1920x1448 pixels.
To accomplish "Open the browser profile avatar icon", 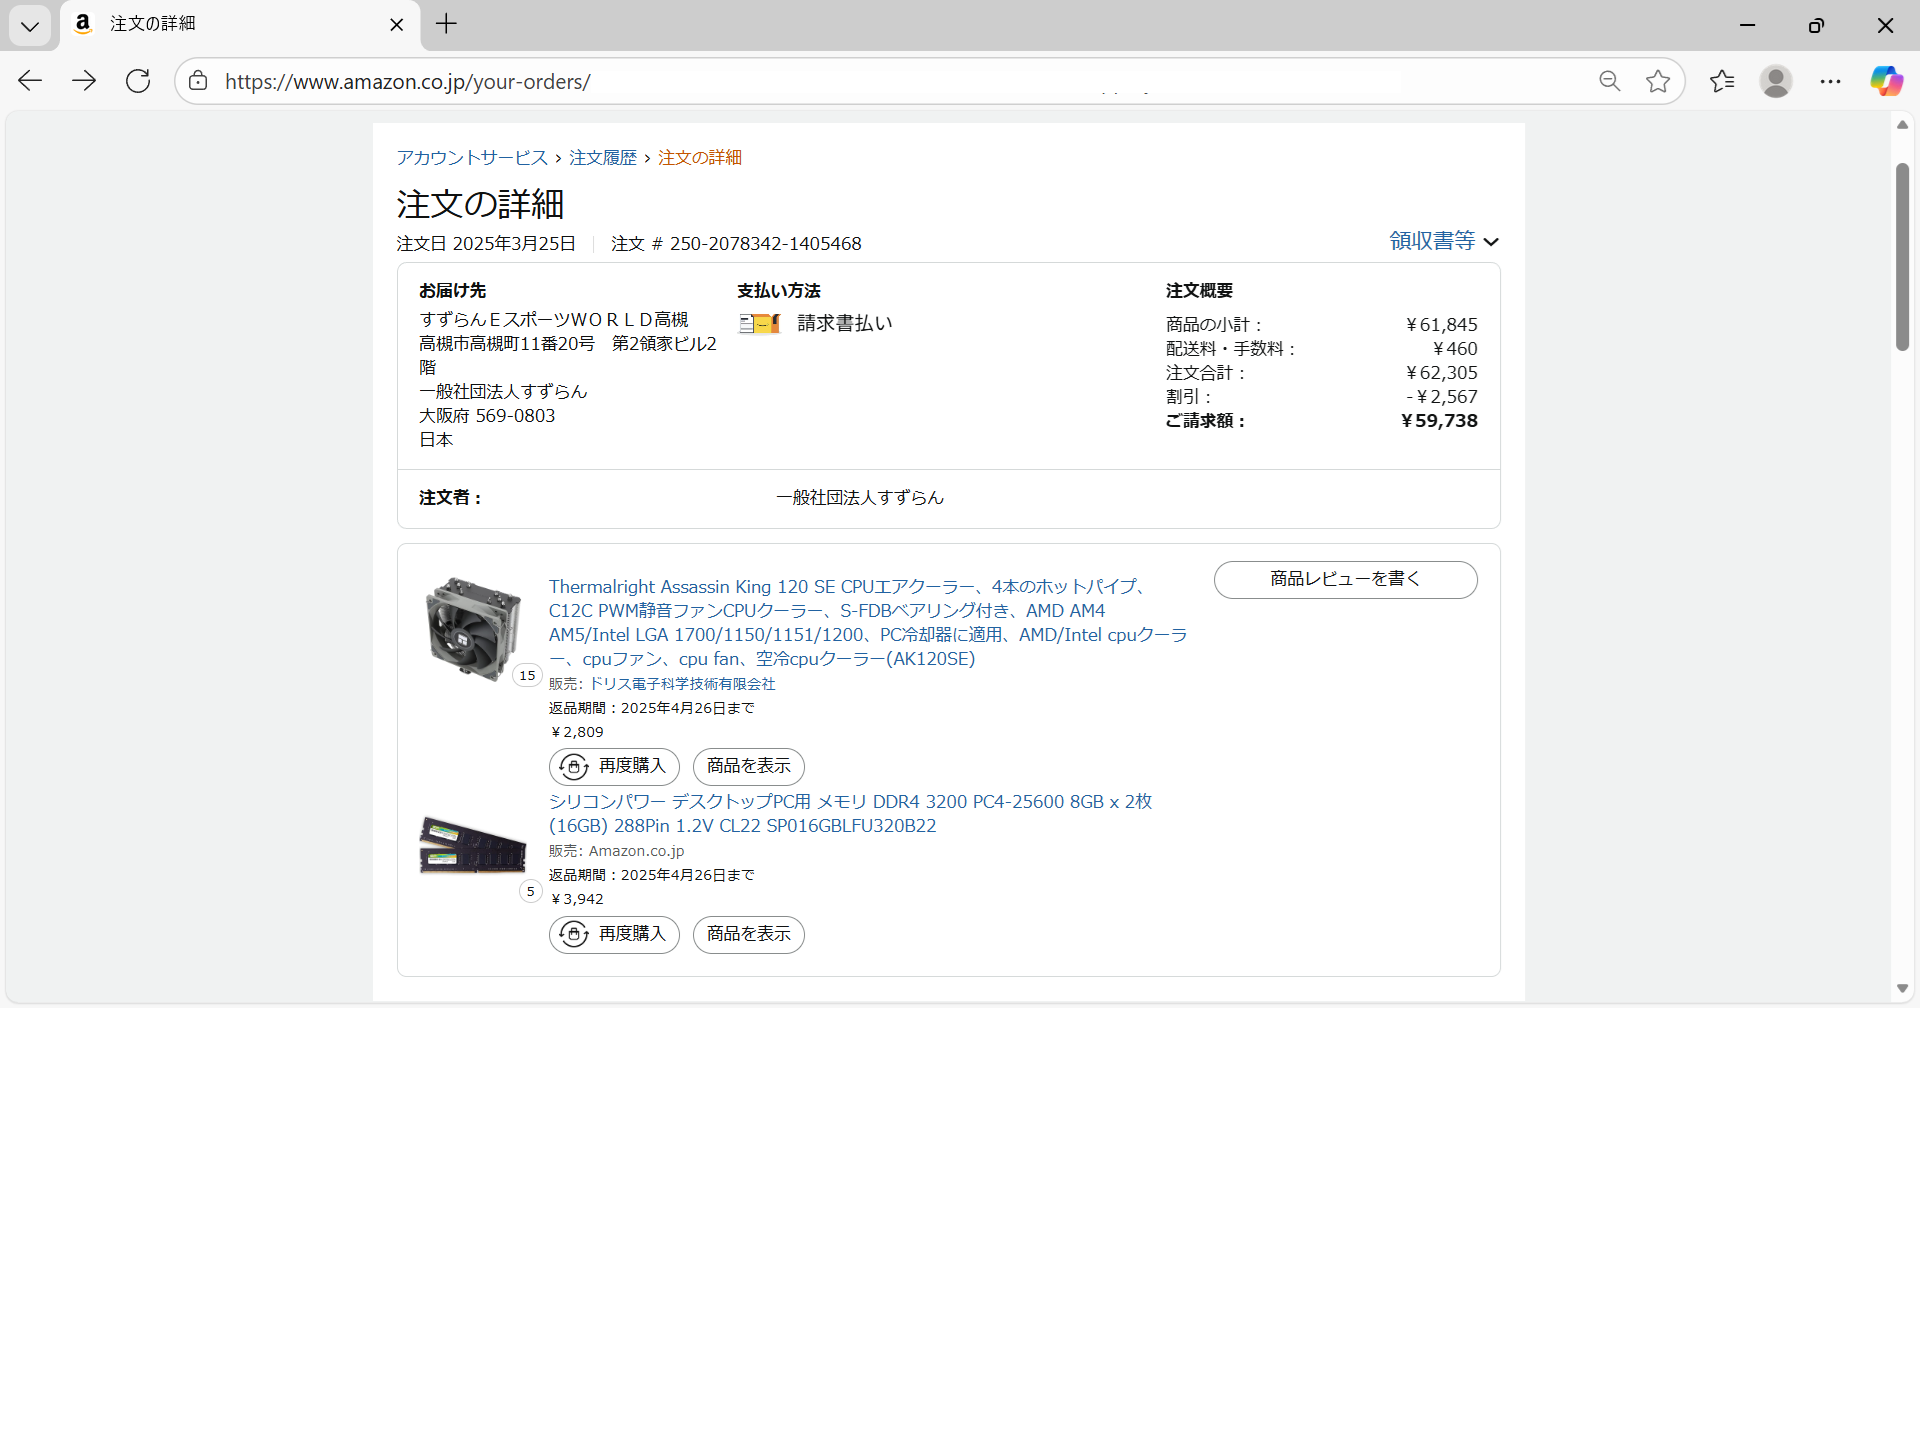I will tap(1776, 81).
